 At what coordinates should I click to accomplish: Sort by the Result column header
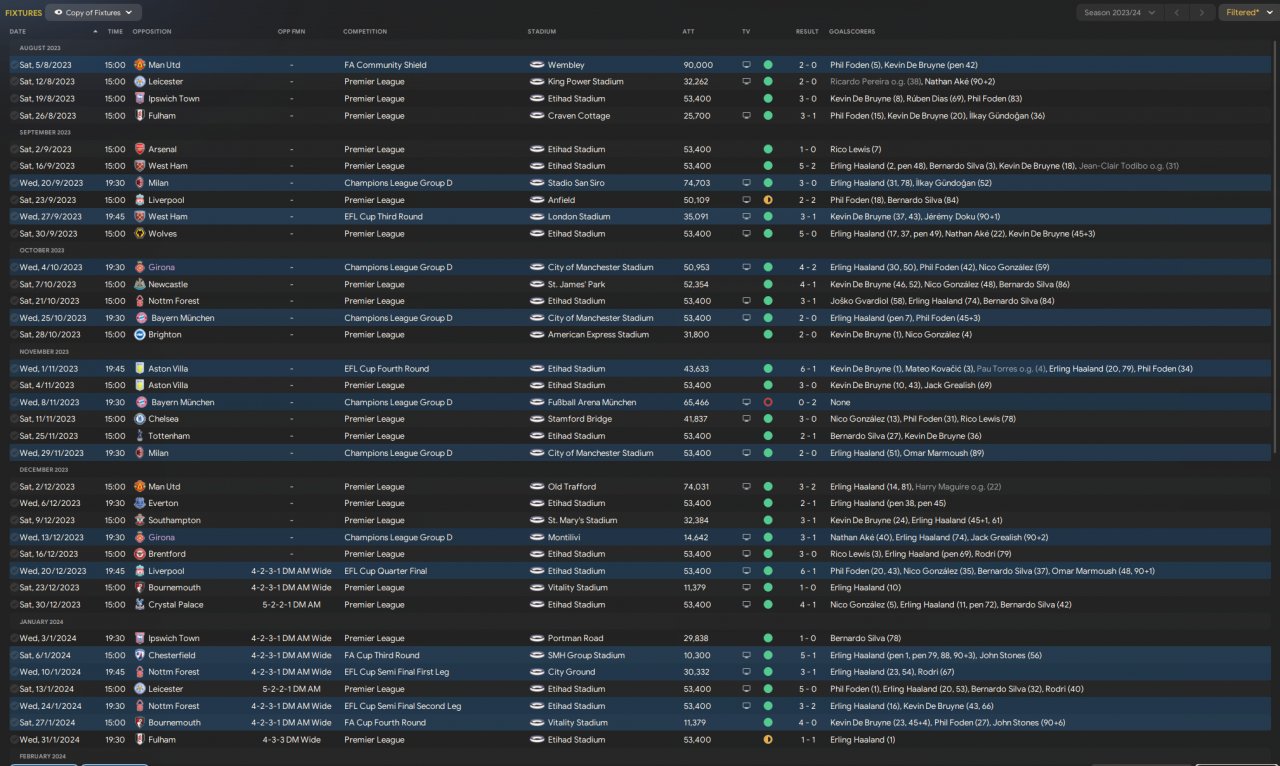pos(807,32)
